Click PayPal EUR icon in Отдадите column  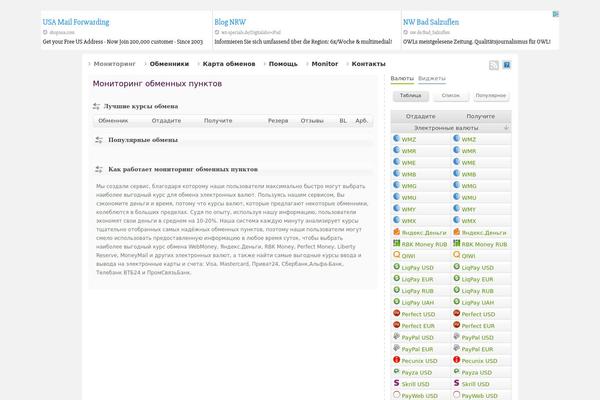396,348
